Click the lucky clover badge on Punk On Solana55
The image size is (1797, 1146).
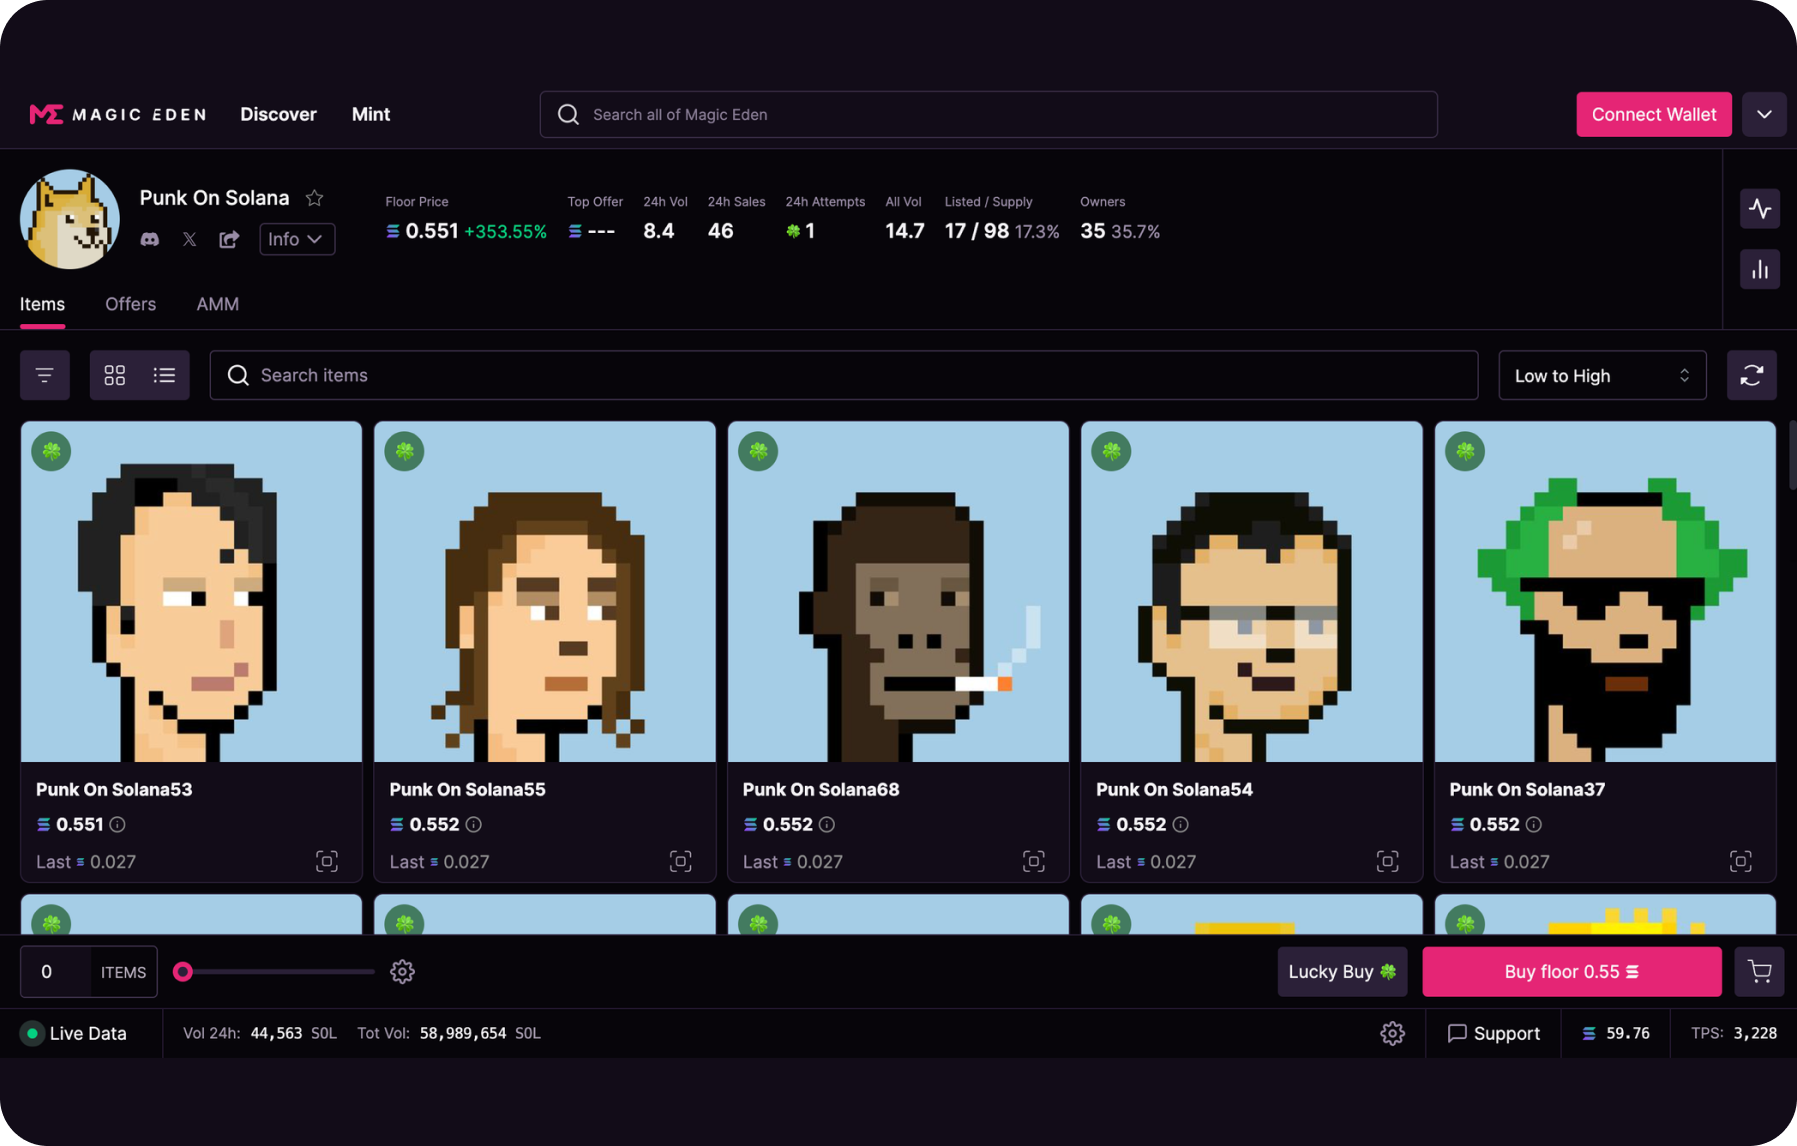(405, 451)
